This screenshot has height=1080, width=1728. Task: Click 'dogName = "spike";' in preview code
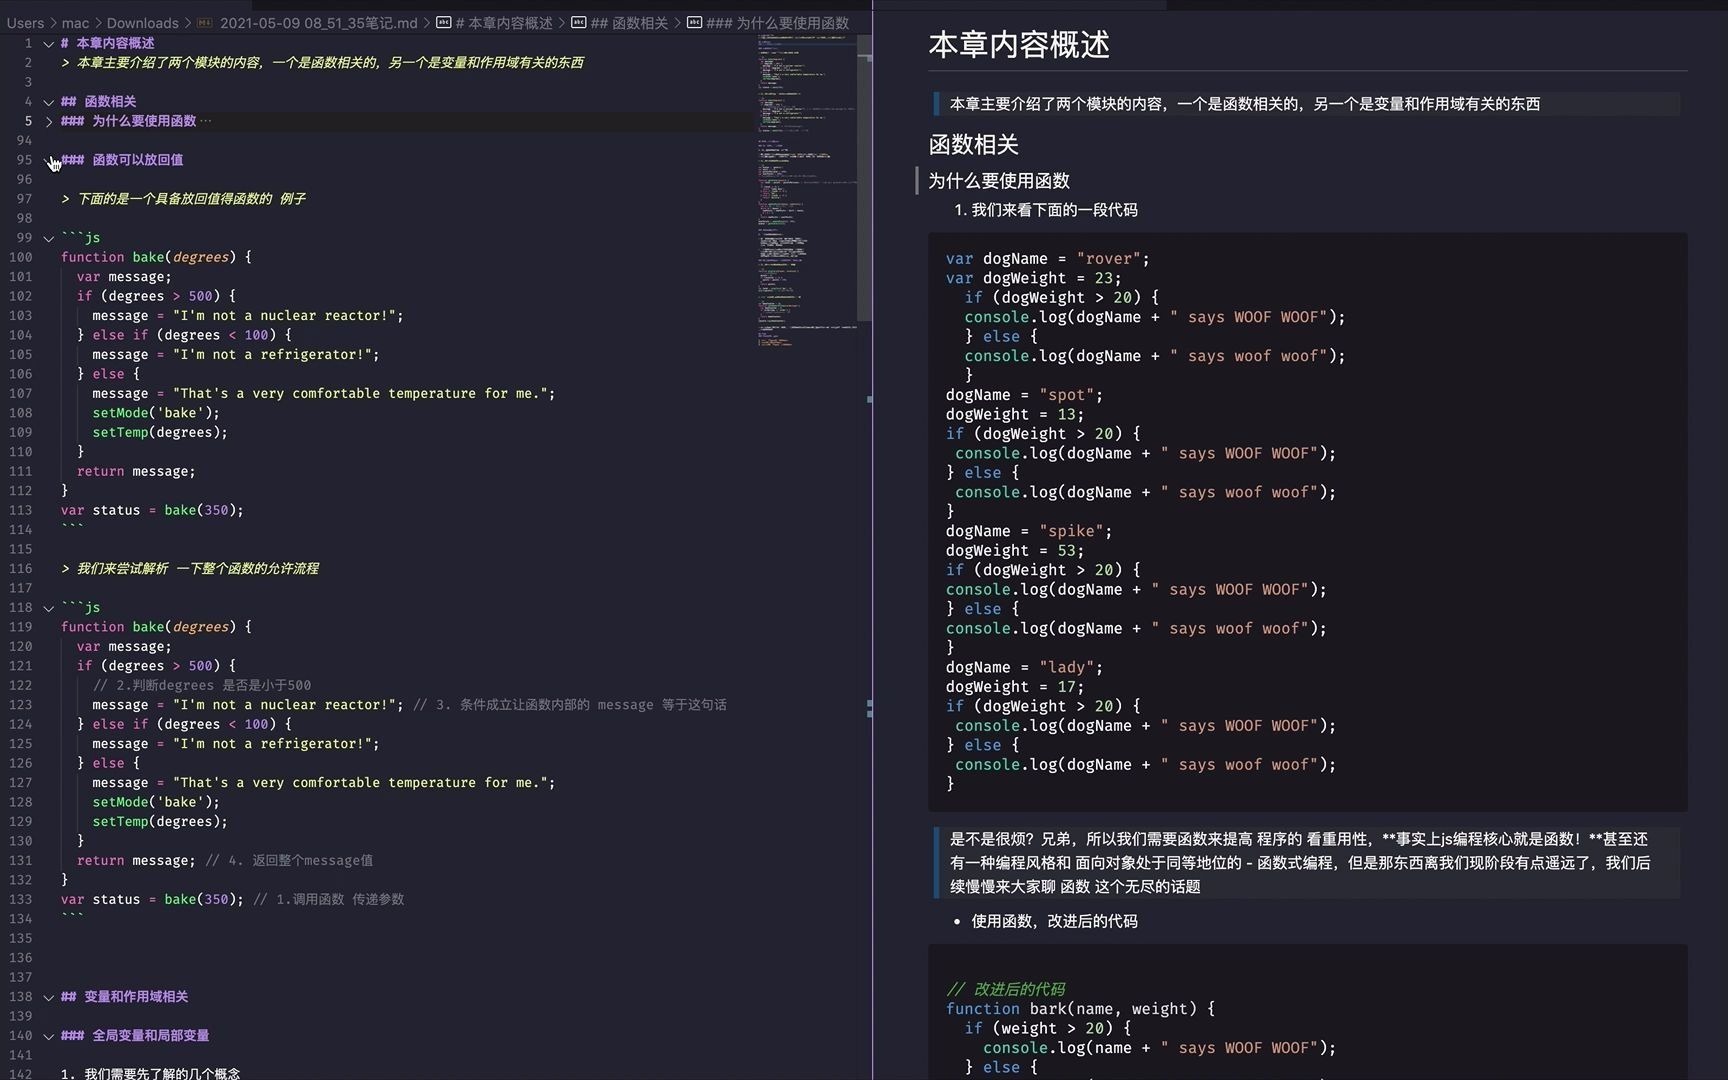(x=1029, y=531)
